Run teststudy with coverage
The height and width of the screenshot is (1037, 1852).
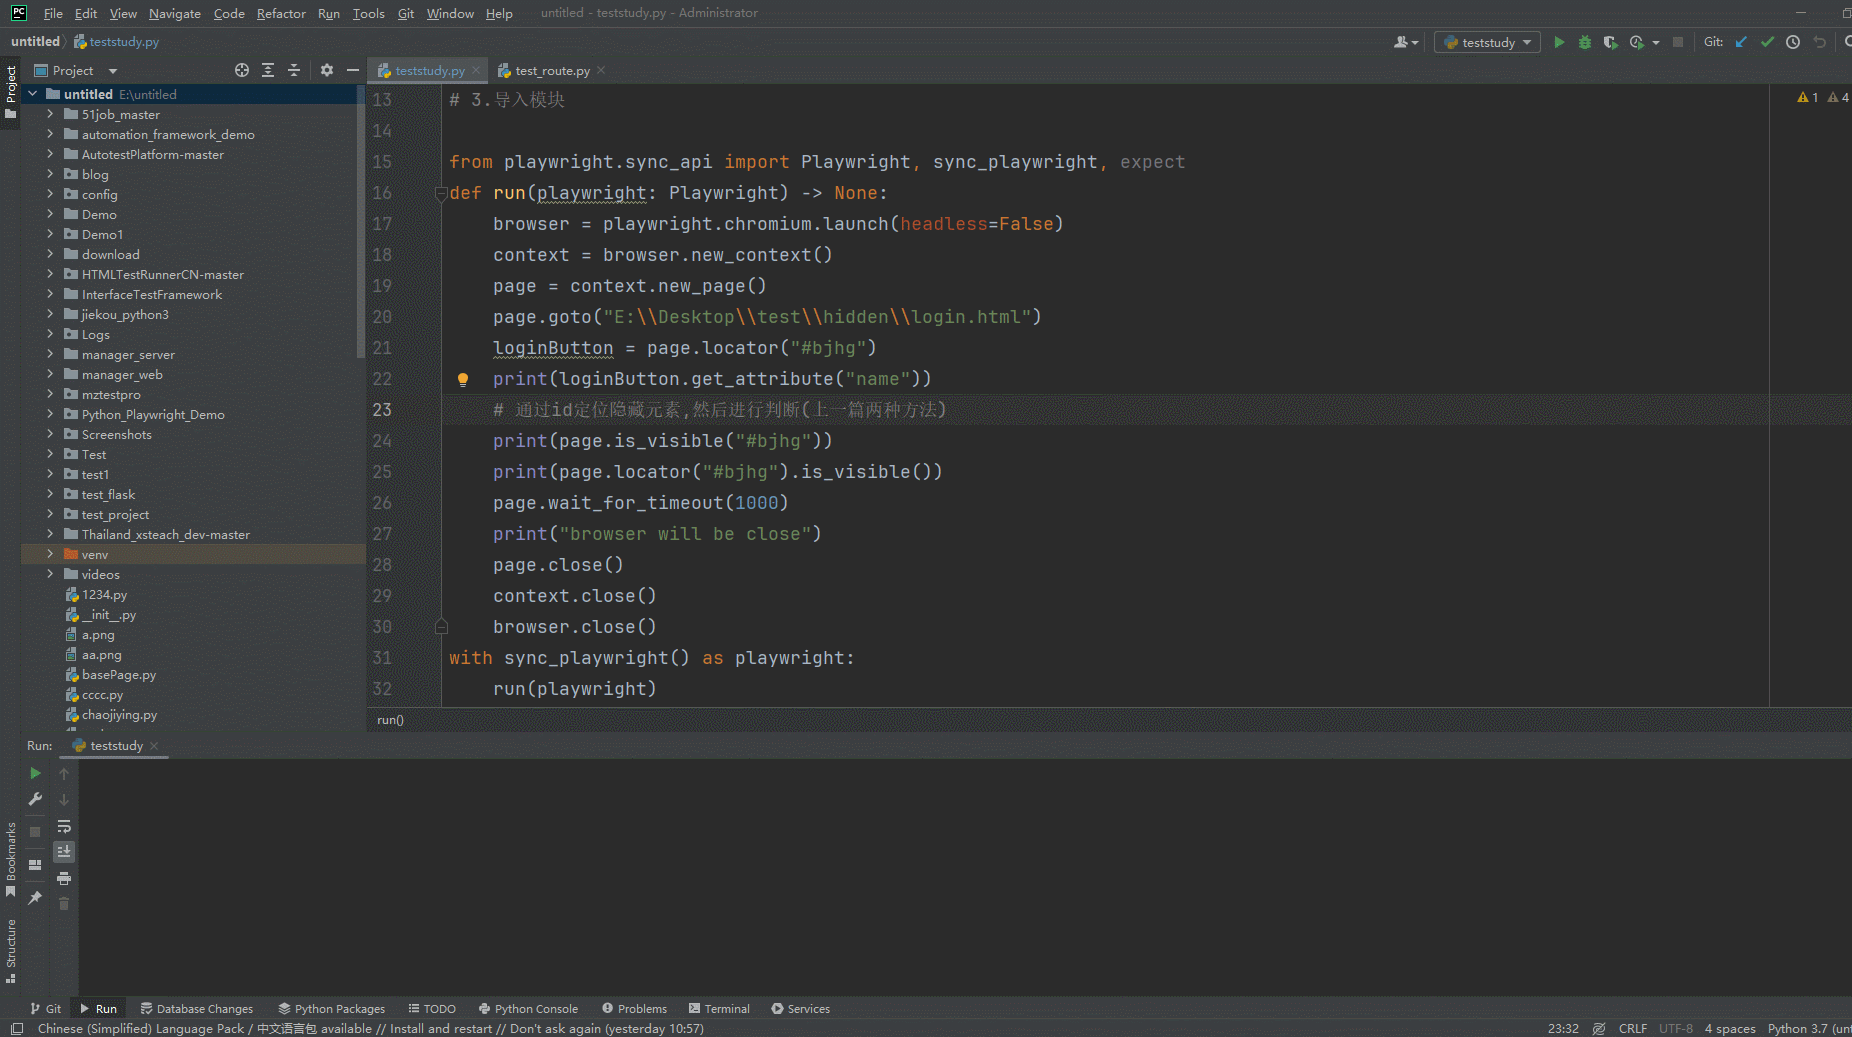[x=1610, y=42]
